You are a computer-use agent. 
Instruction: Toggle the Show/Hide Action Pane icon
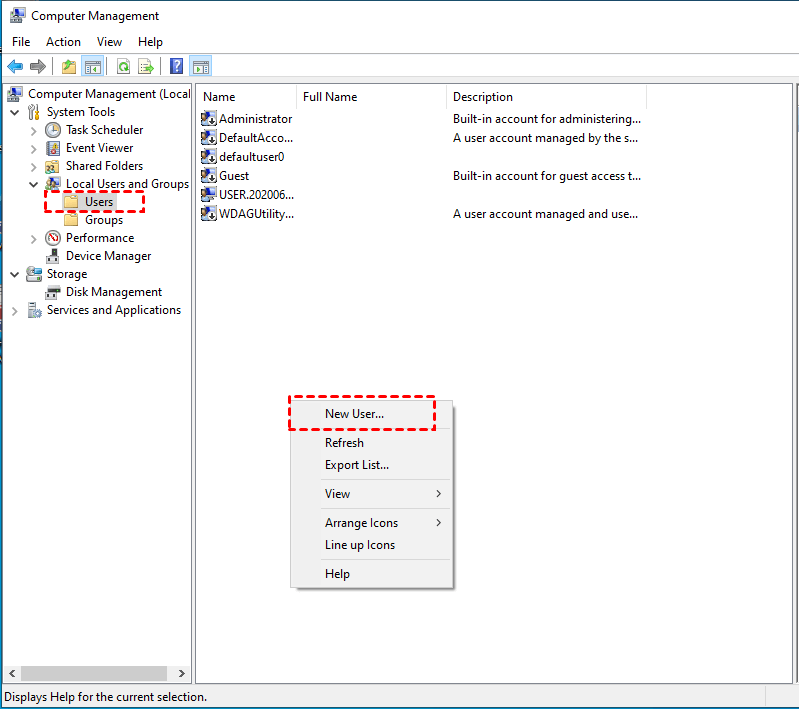(200, 67)
